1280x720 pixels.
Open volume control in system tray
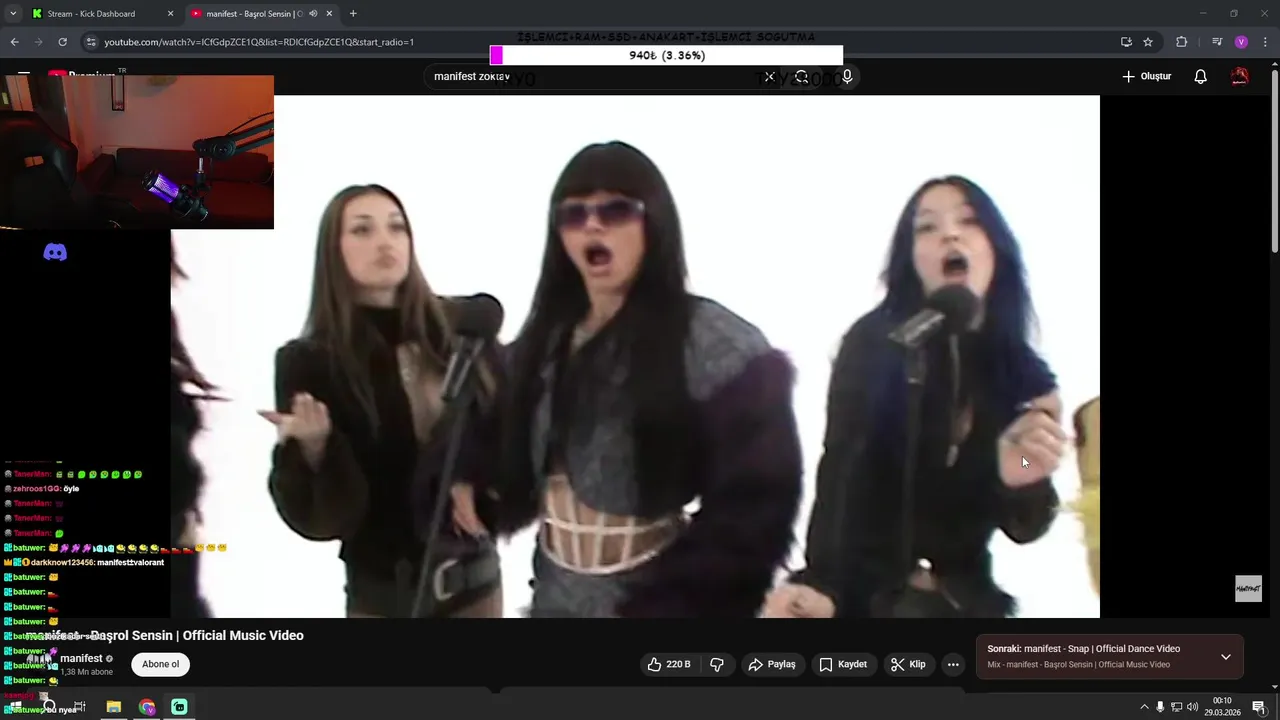(1192, 707)
